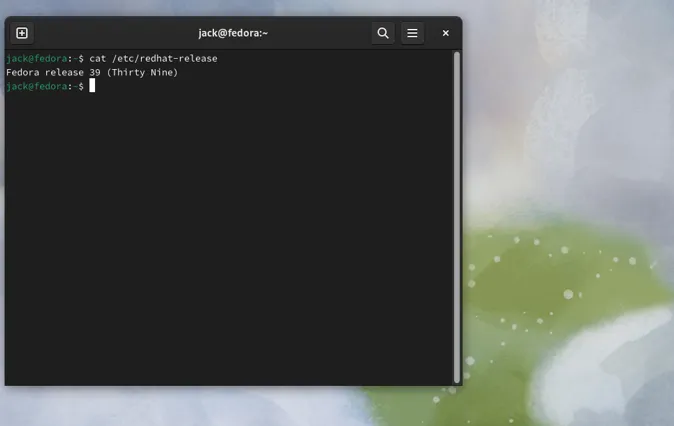674x426 pixels.
Task: Open a new terminal tab
Action: [x=22, y=33]
